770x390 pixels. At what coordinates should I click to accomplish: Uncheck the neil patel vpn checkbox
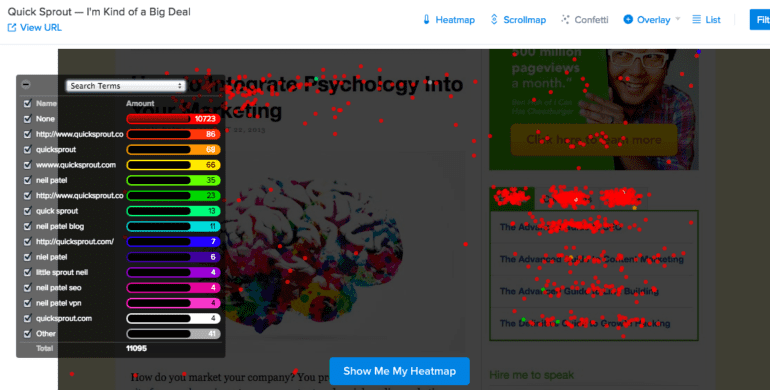(28, 303)
